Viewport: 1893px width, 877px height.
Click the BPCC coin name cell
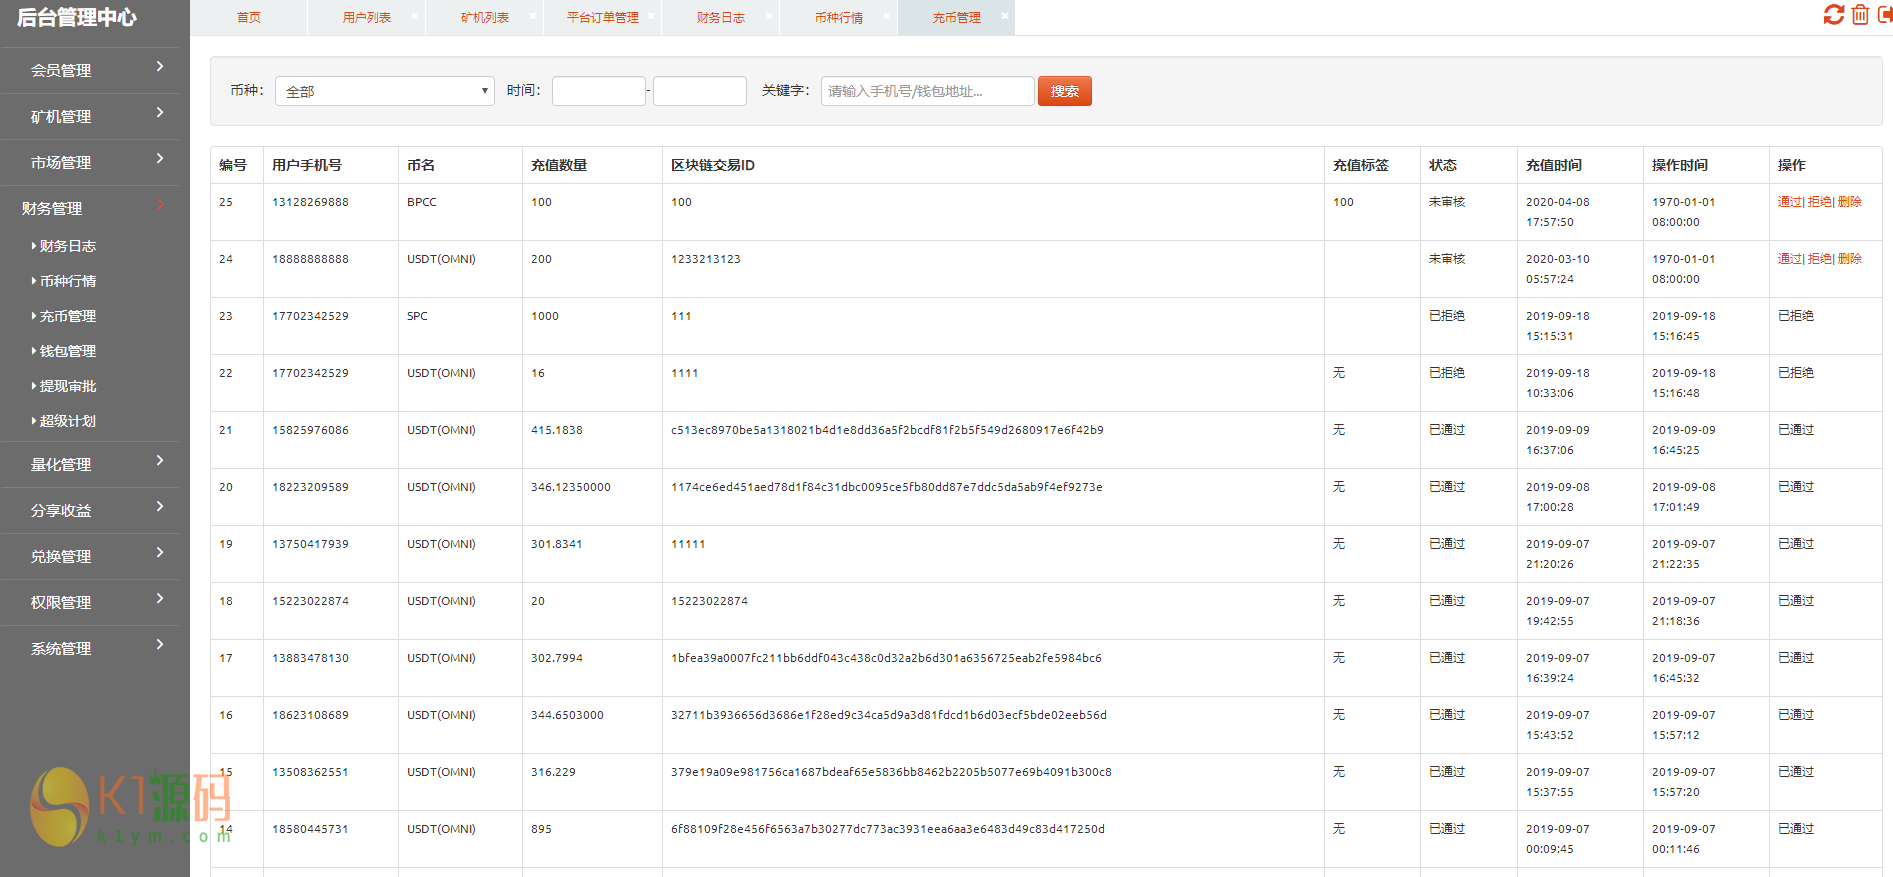point(422,202)
